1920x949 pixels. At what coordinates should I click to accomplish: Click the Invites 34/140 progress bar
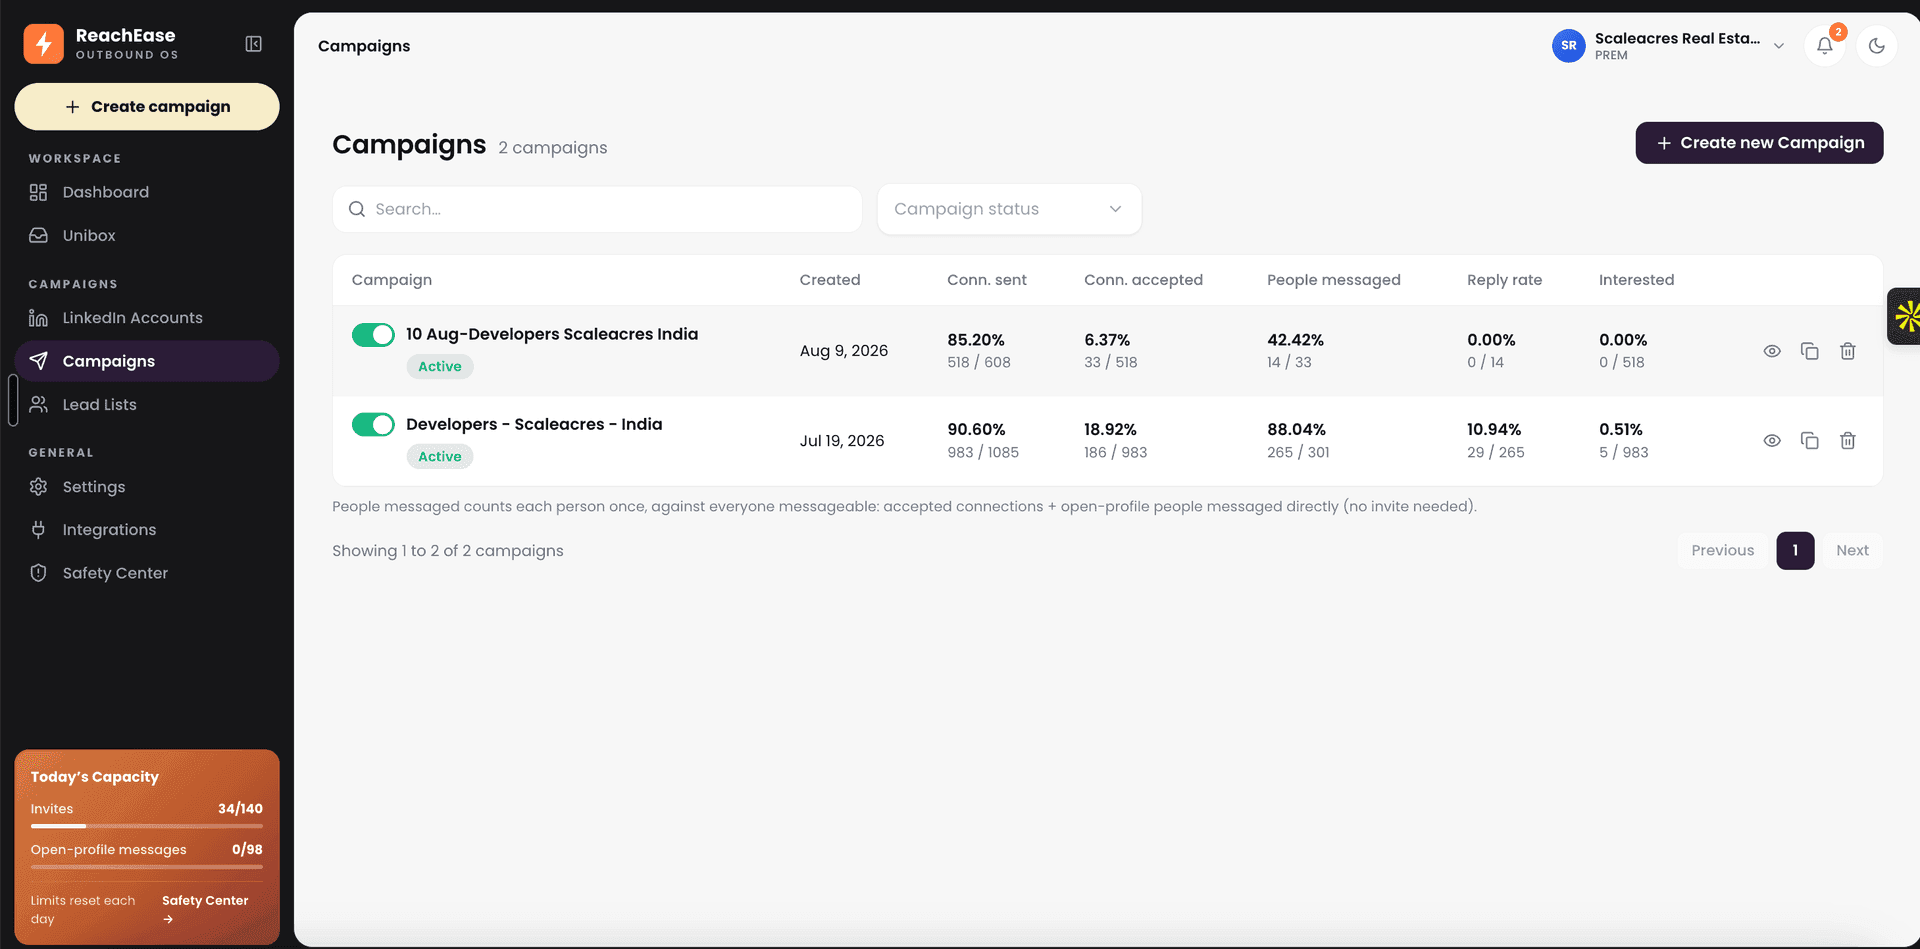(x=147, y=826)
